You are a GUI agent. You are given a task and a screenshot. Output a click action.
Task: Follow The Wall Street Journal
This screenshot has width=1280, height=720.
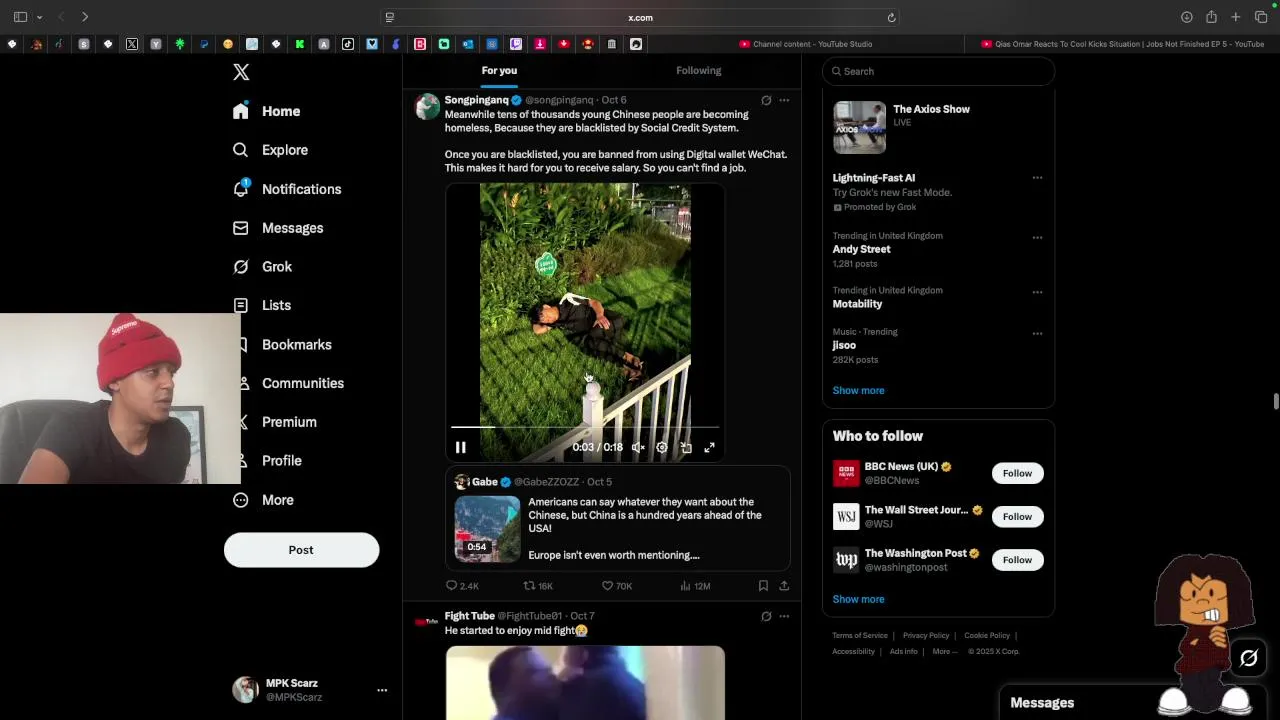(x=1017, y=516)
